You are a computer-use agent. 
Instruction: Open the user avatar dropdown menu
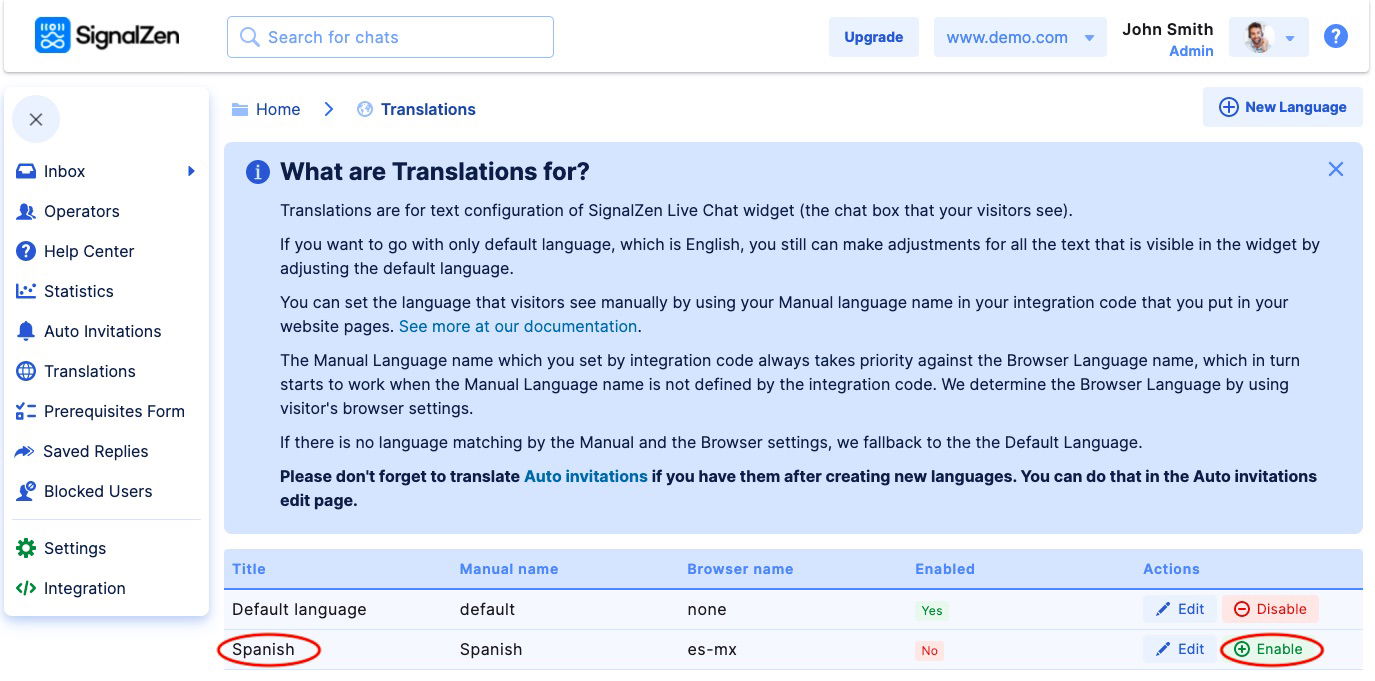[x=1268, y=38]
